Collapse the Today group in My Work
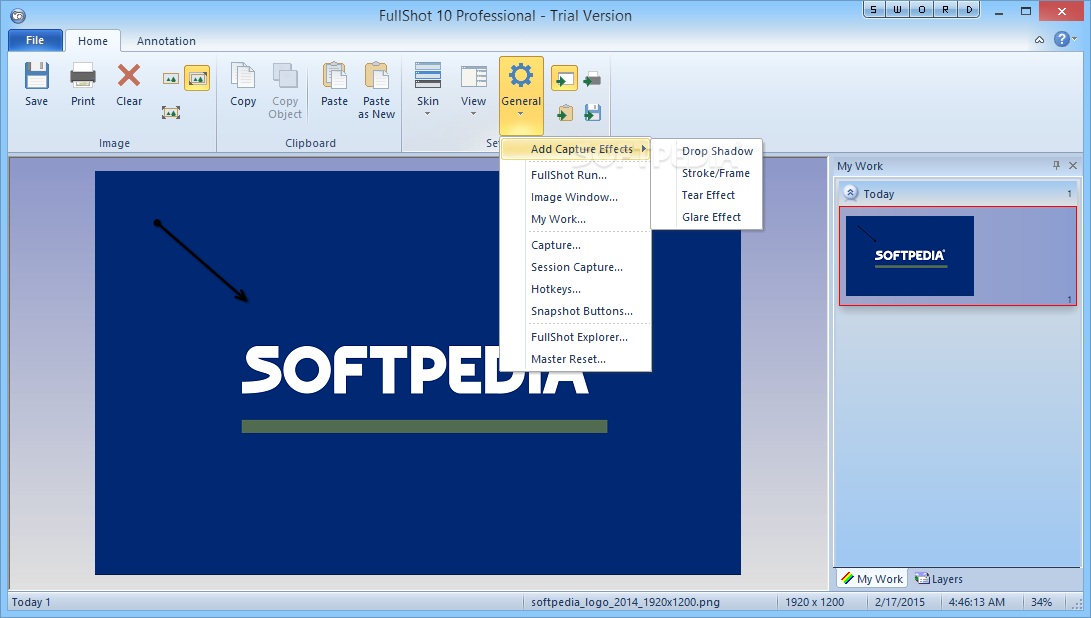This screenshot has height=618, width=1091. (850, 193)
